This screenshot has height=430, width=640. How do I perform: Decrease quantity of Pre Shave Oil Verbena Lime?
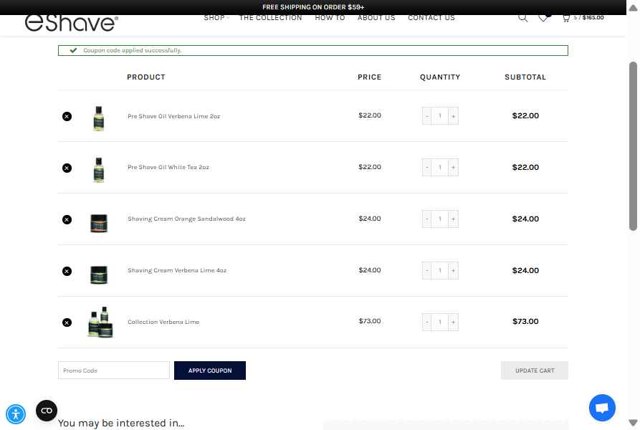point(427,116)
